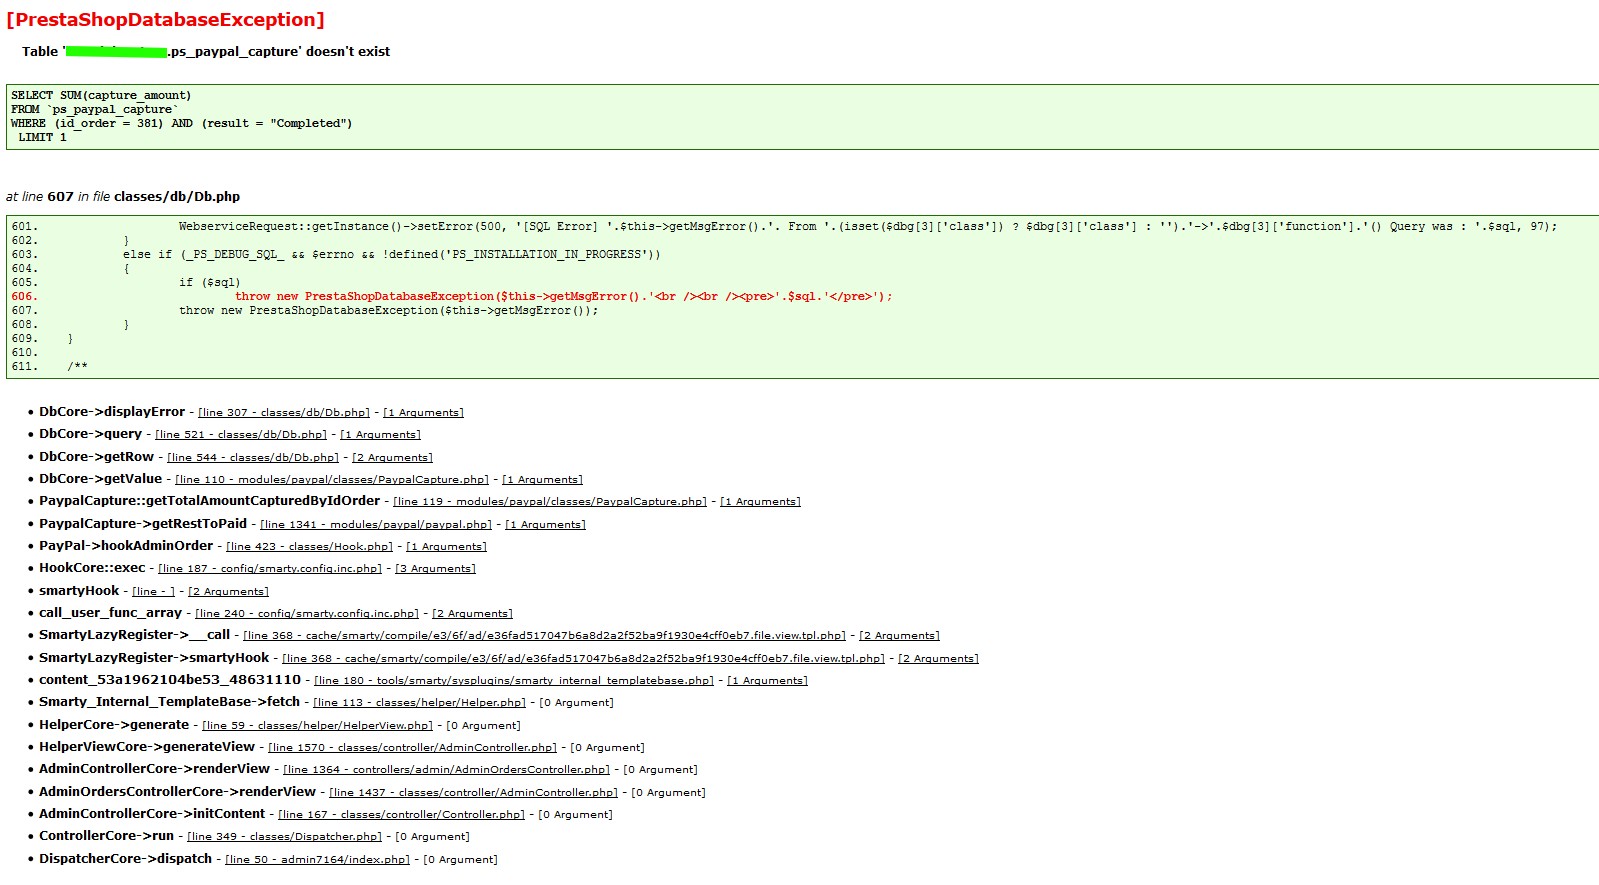Click 'AdminOrdersControllerCore->renderView' trace entry
This screenshot has width=1599, height=885.
(178, 792)
